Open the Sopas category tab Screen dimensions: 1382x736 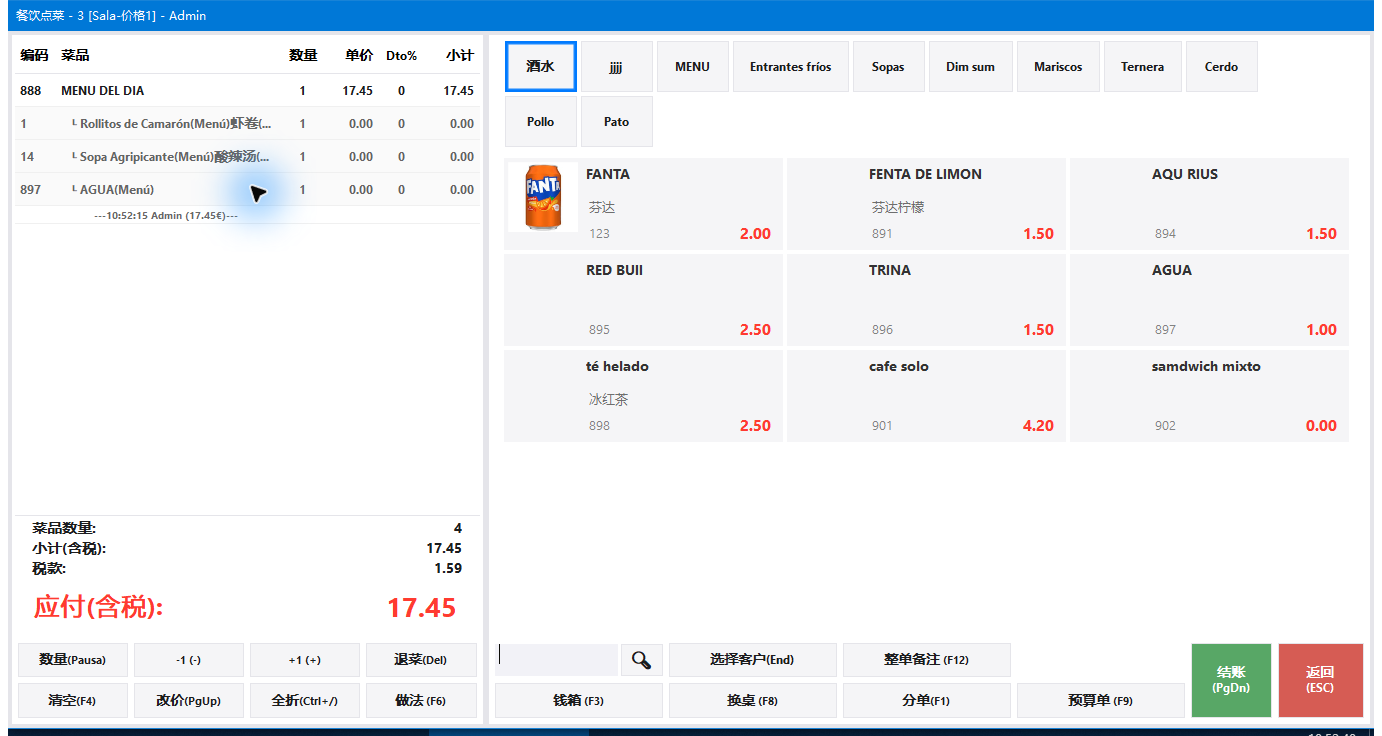[x=888, y=67]
